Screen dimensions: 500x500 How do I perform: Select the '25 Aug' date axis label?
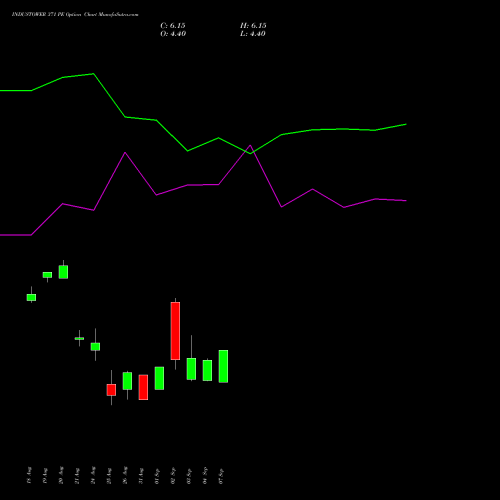(109, 475)
